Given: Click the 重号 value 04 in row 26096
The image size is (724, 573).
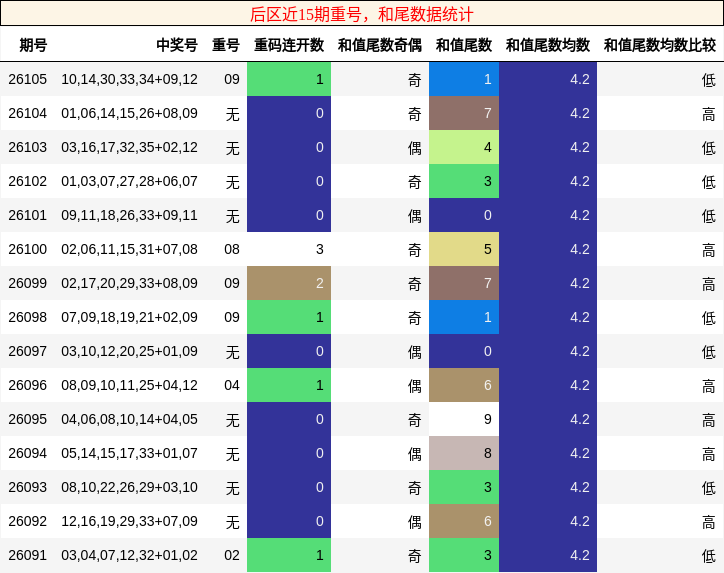Looking at the screenshot, I should tap(232, 385).
